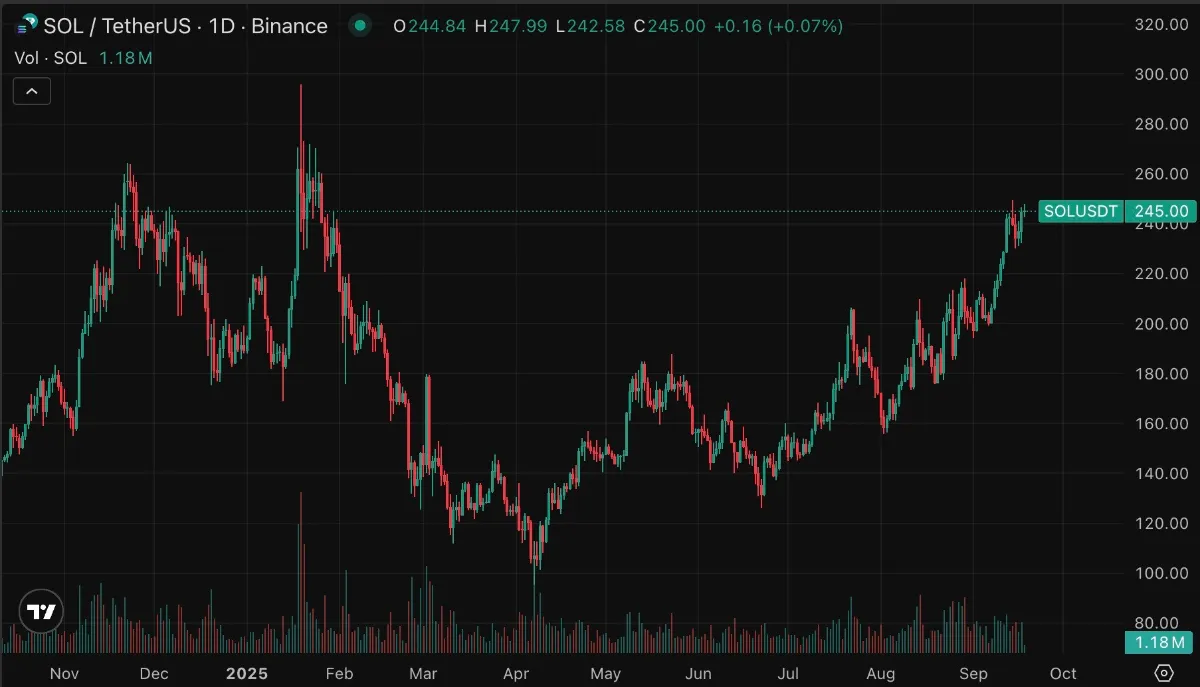Click the Feb label on time axis
1200x687 pixels.
[x=342, y=674]
